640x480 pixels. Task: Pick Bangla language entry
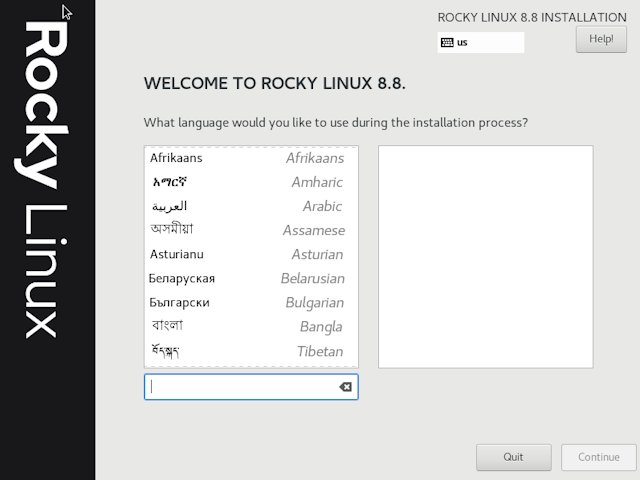(246, 326)
